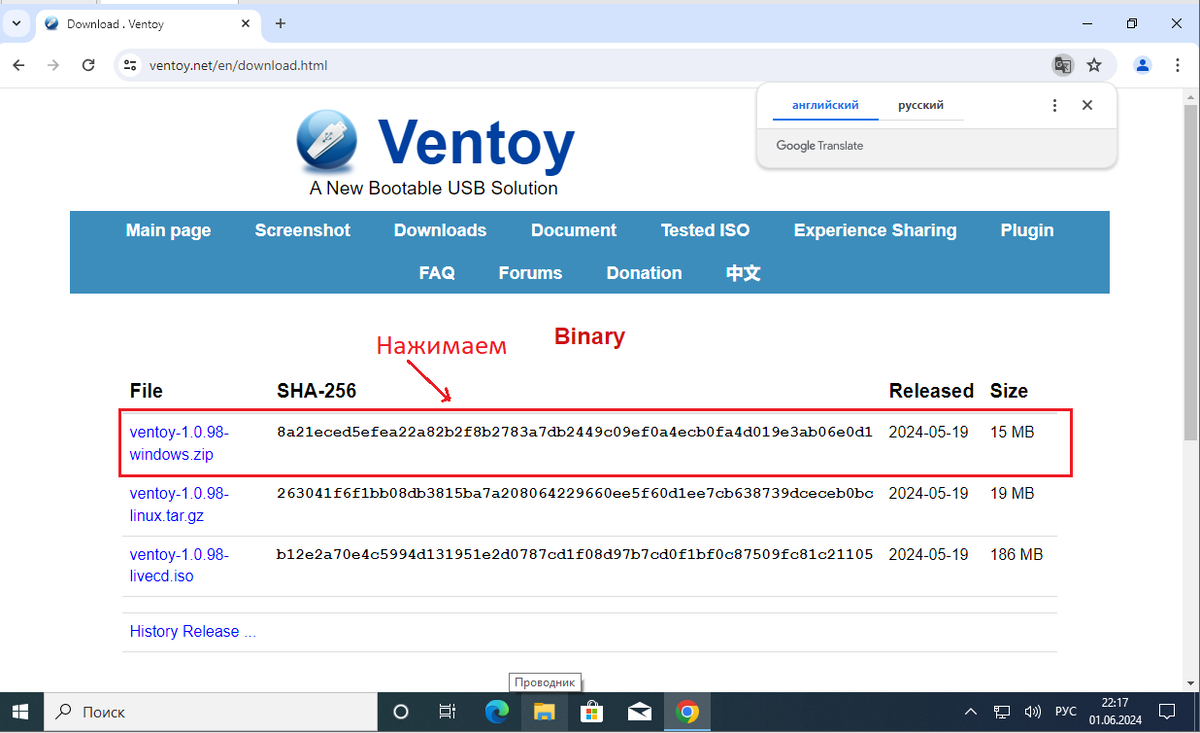Open Cortana circle on taskbar
This screenshot has width=1200, height=733.
(401, 712)
